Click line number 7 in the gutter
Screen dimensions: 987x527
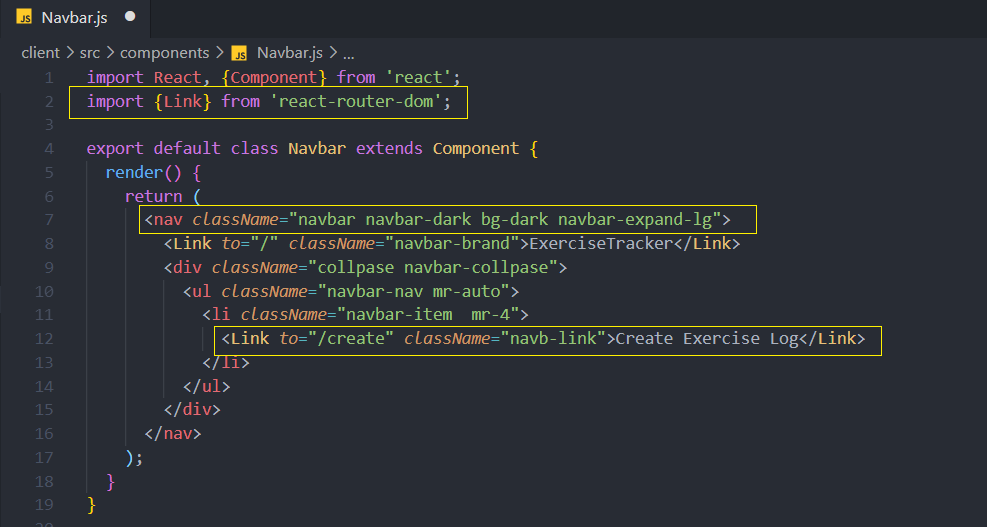point(48,220)
